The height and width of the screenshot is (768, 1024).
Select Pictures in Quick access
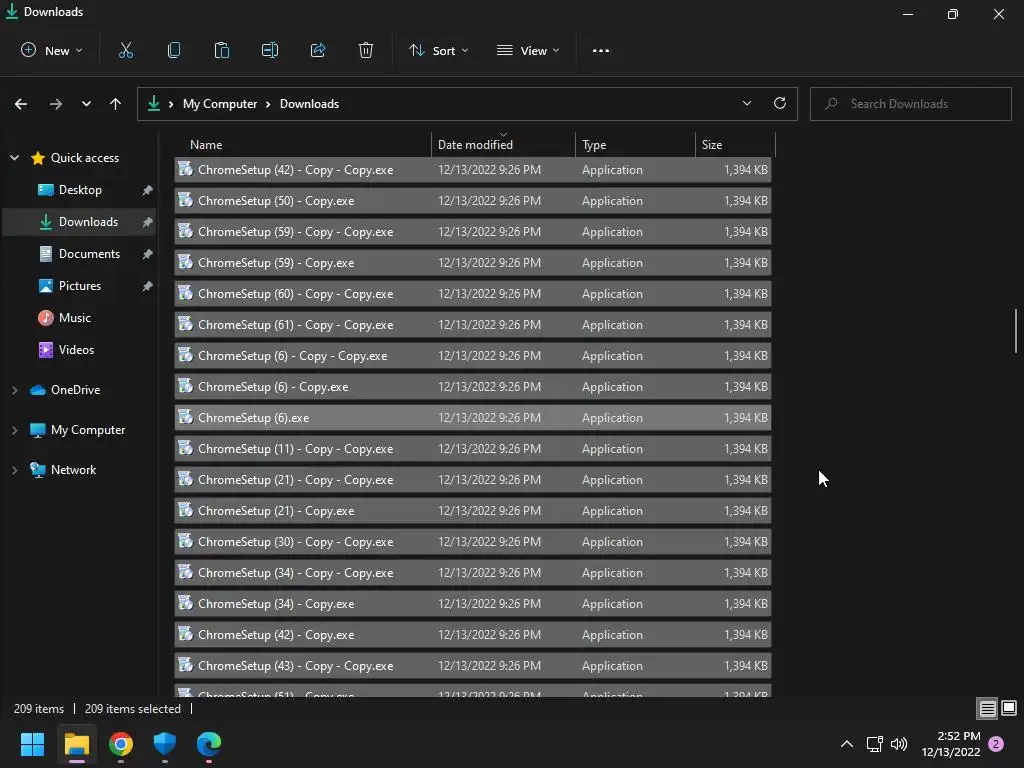pos(80,286)
